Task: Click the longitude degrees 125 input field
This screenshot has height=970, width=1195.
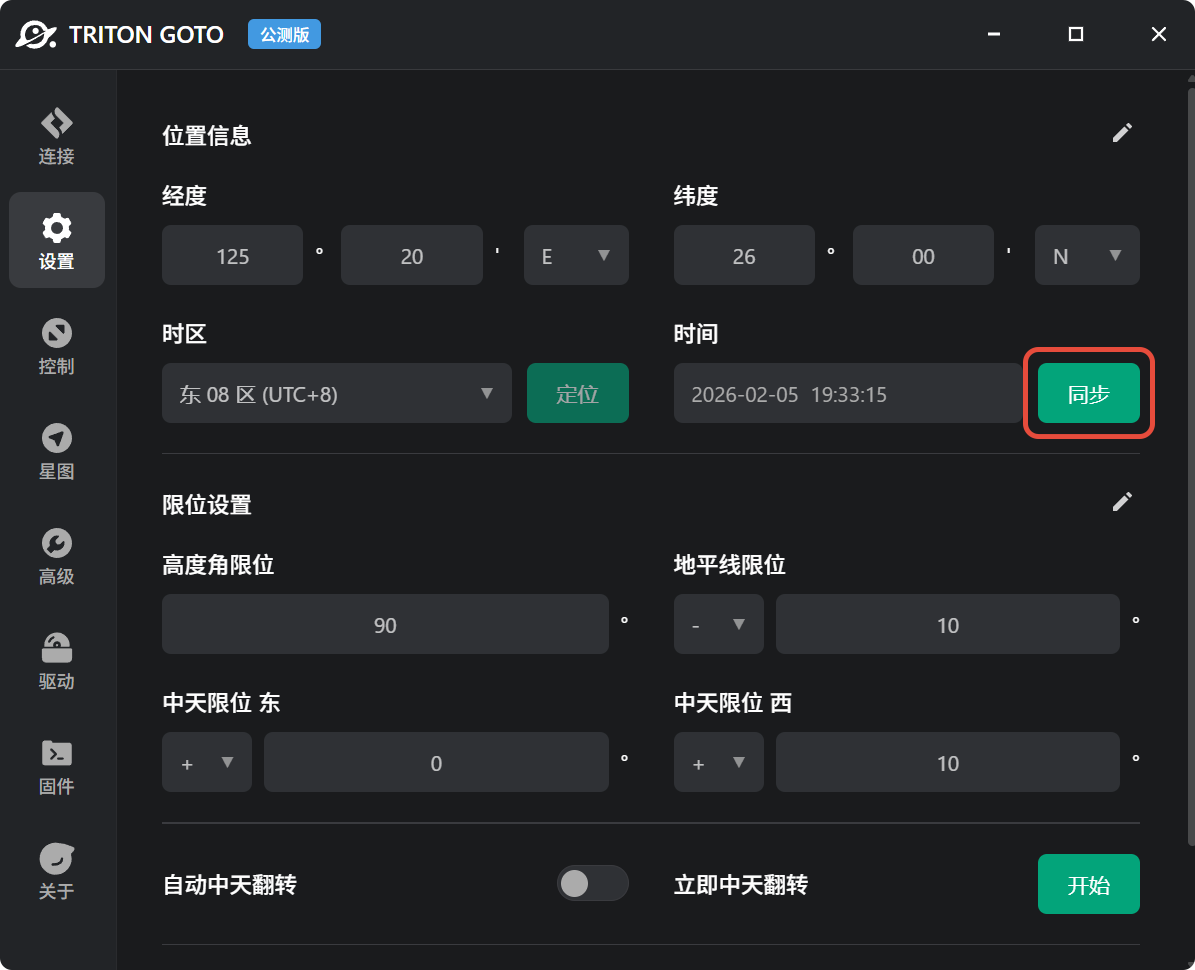Action: click(232, 255)
